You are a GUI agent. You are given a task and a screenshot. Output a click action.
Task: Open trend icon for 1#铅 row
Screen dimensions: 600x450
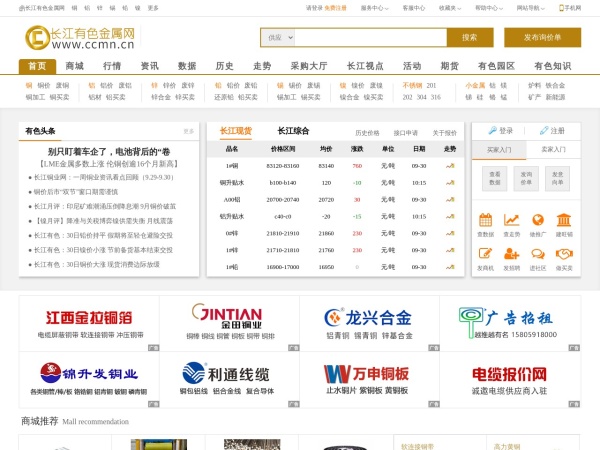(450, 267)
